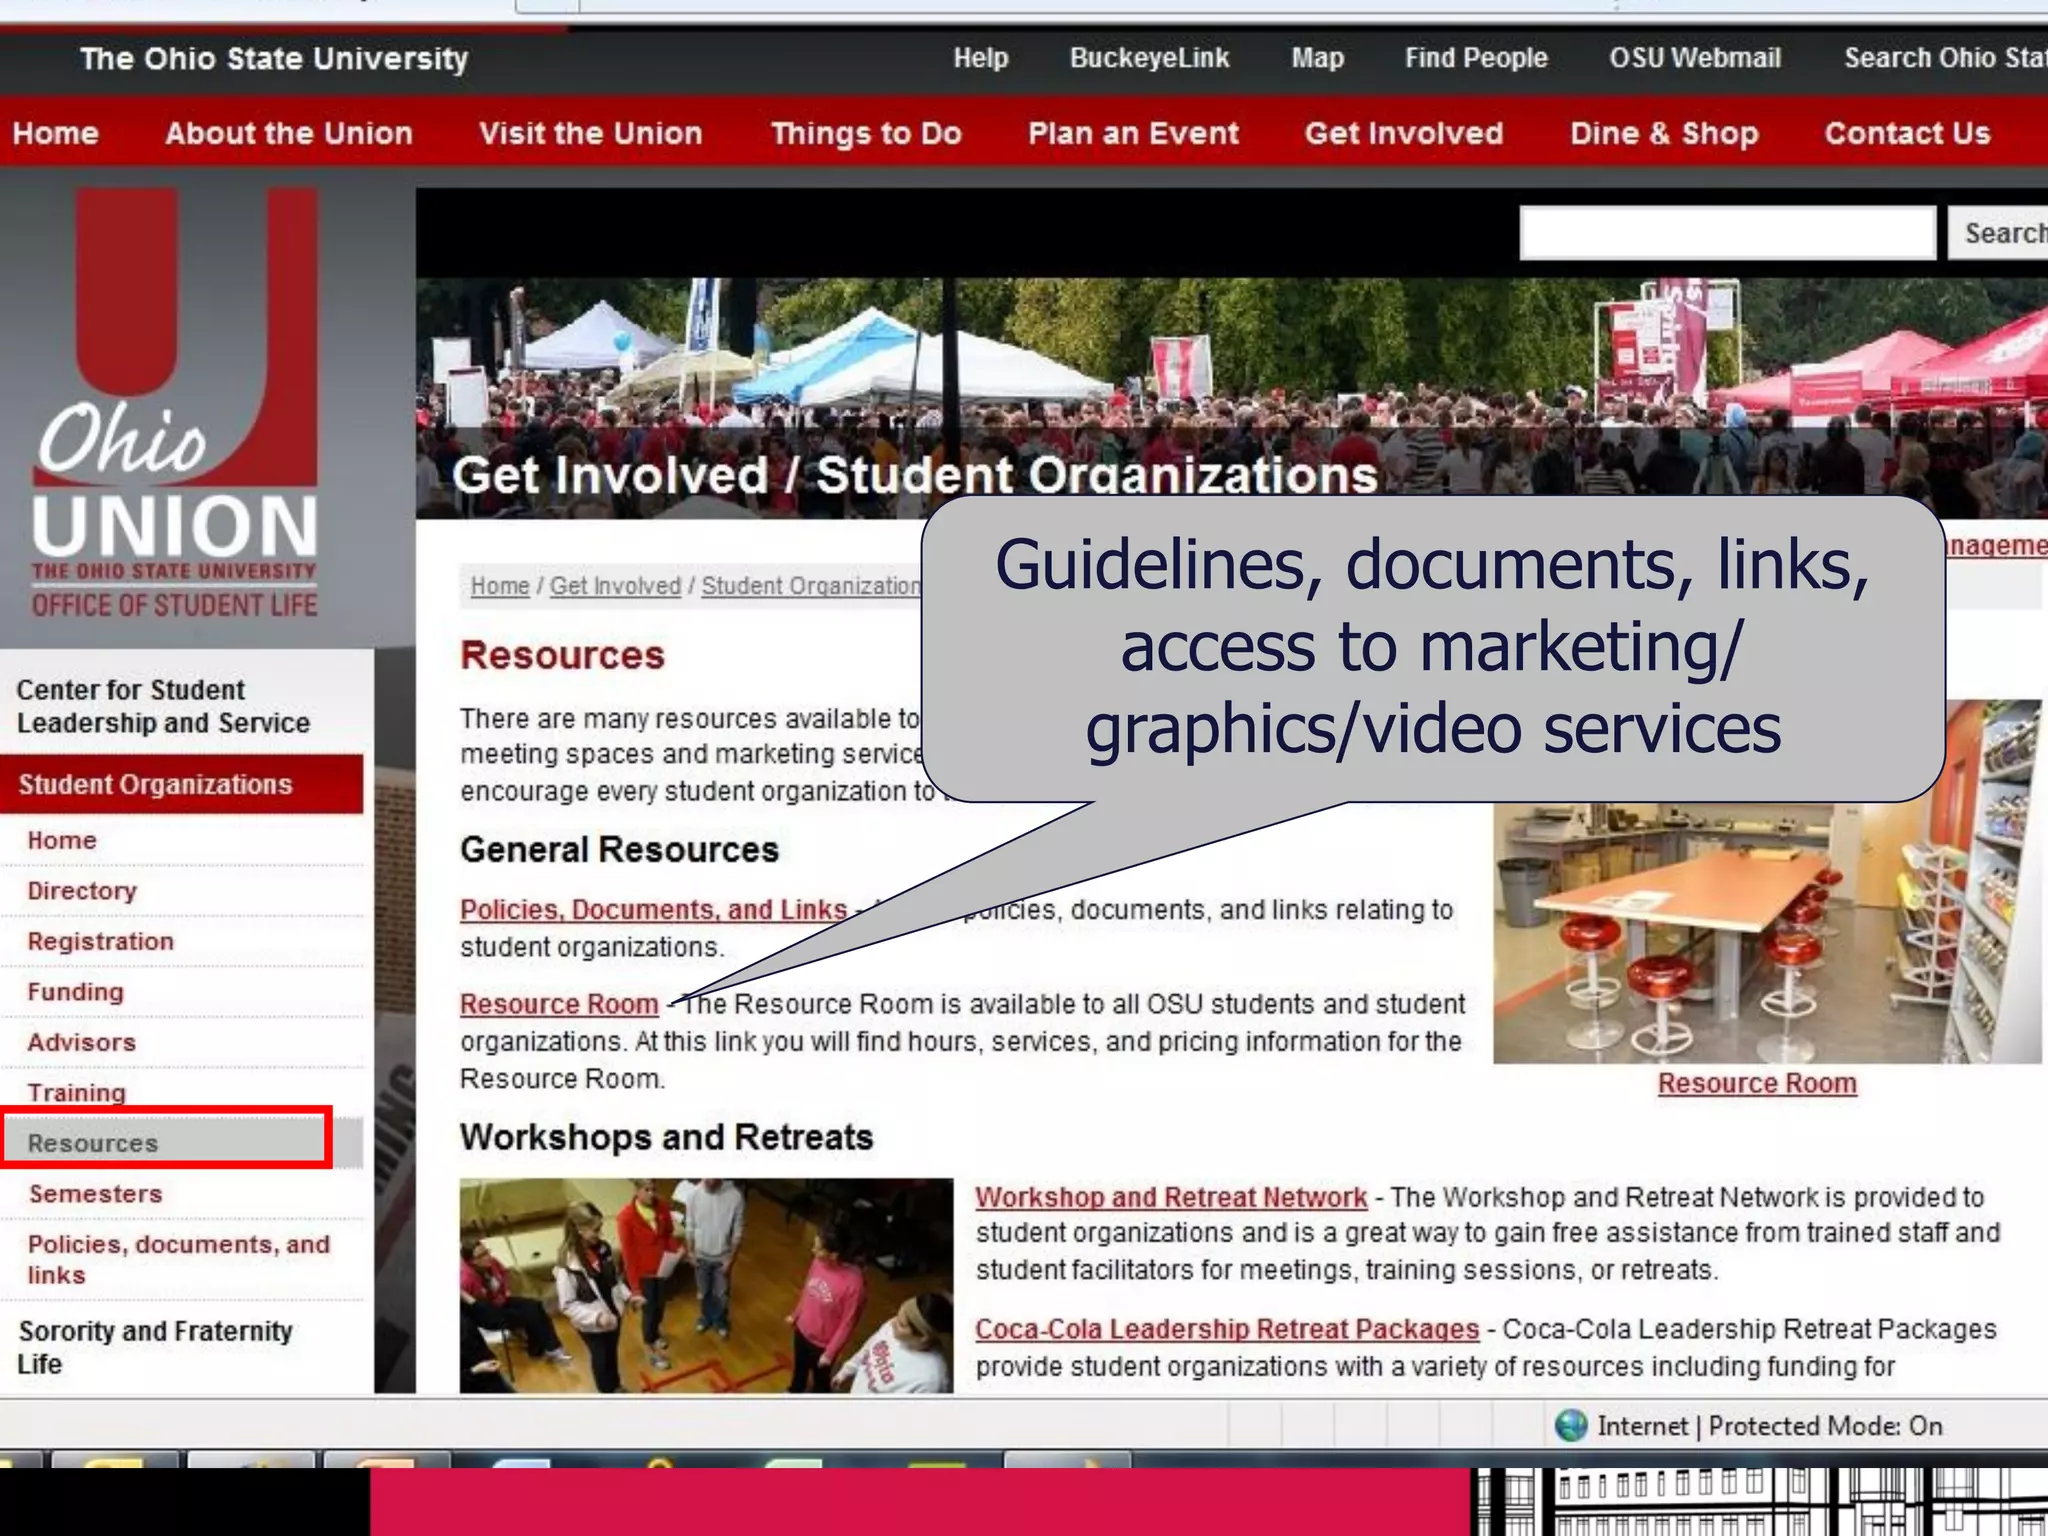Image resolution: width=2048 pixels, height=1536 pixels.
Task: Open Semesters in the sidebar
Action: click(x=96, y=1193)
